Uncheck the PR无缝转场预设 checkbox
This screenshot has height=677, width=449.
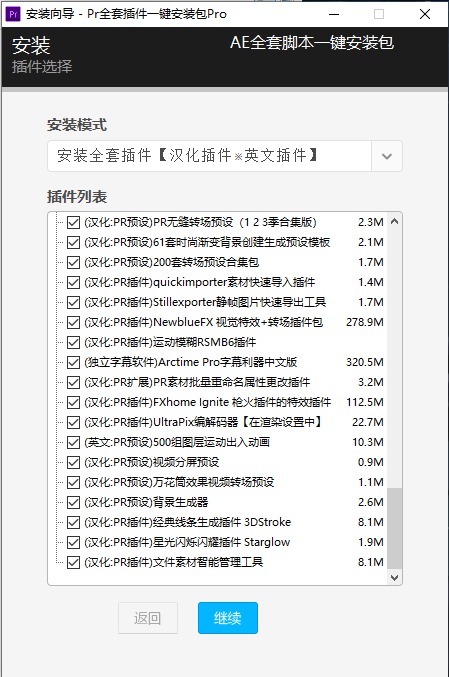tap(73, 222)
